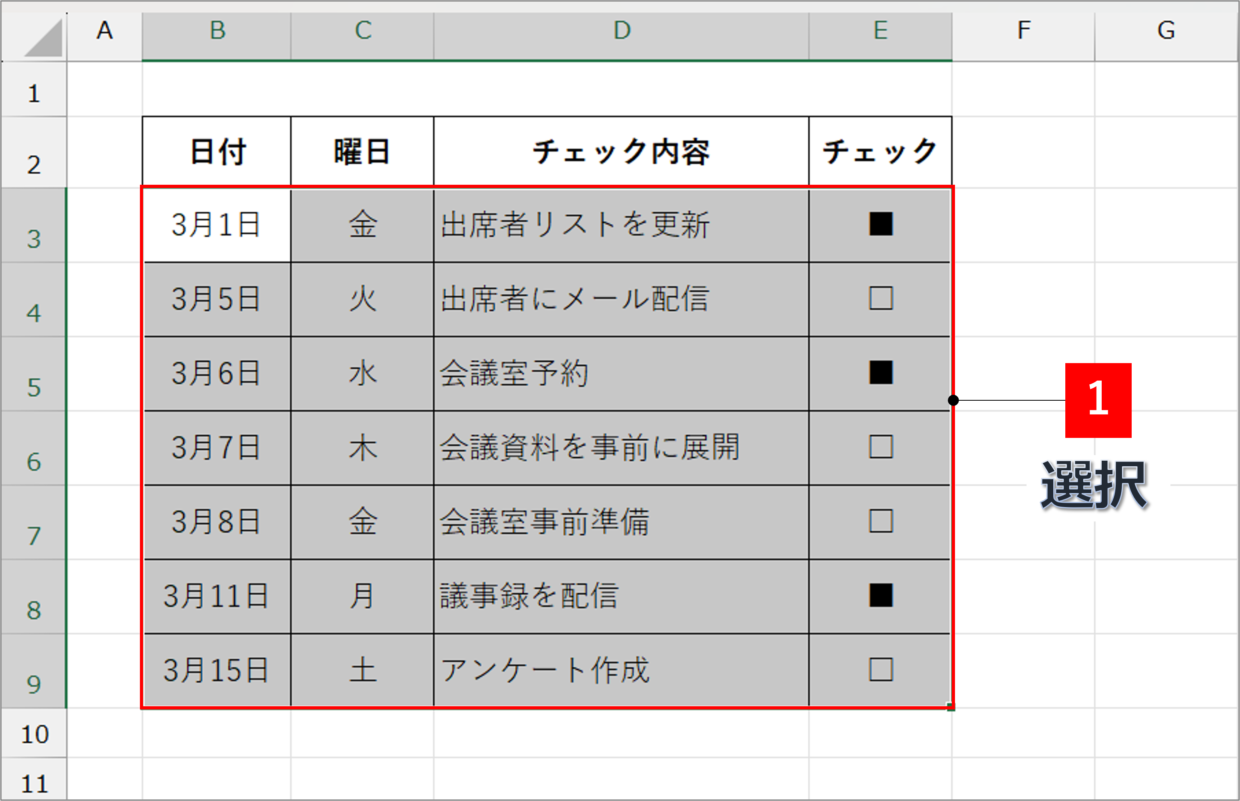The width and height of the screenshot is (1240, 801).
Task: Check the empty box for アンケート作成
Action: pos(881,670)
